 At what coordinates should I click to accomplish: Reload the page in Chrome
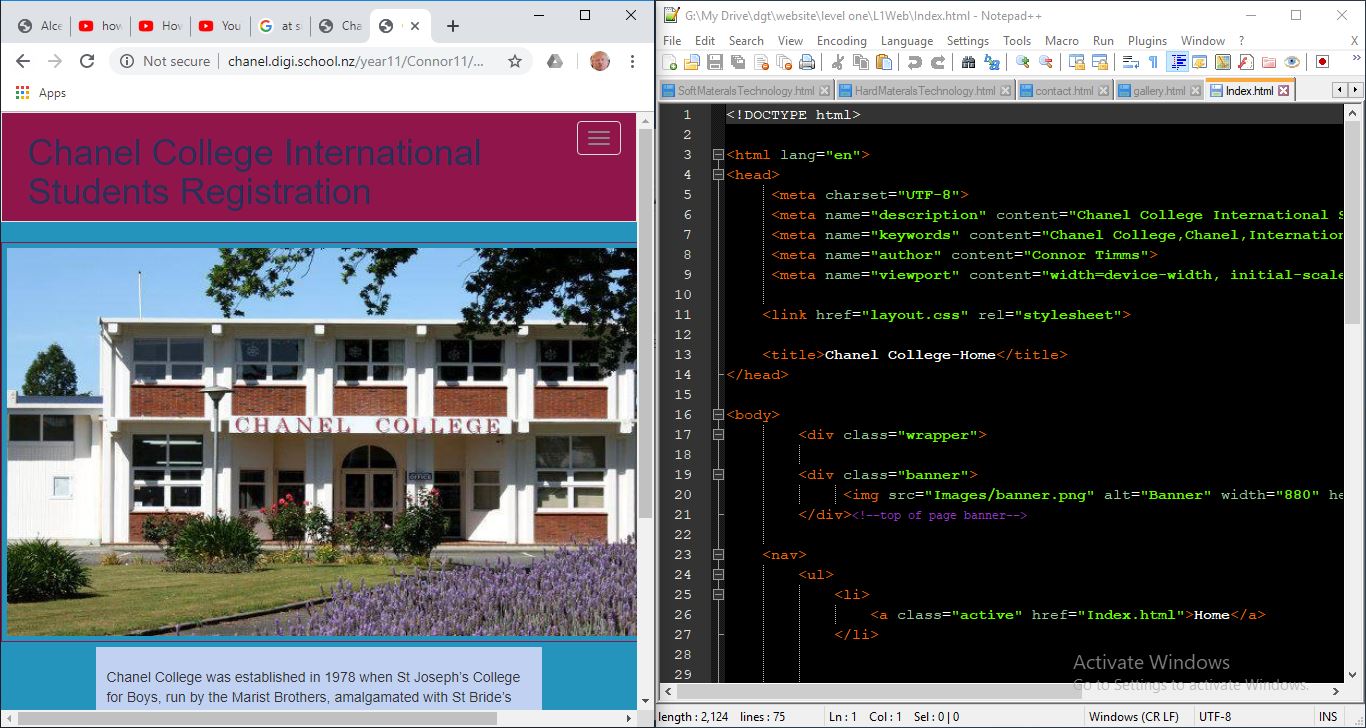pos(87,61)
